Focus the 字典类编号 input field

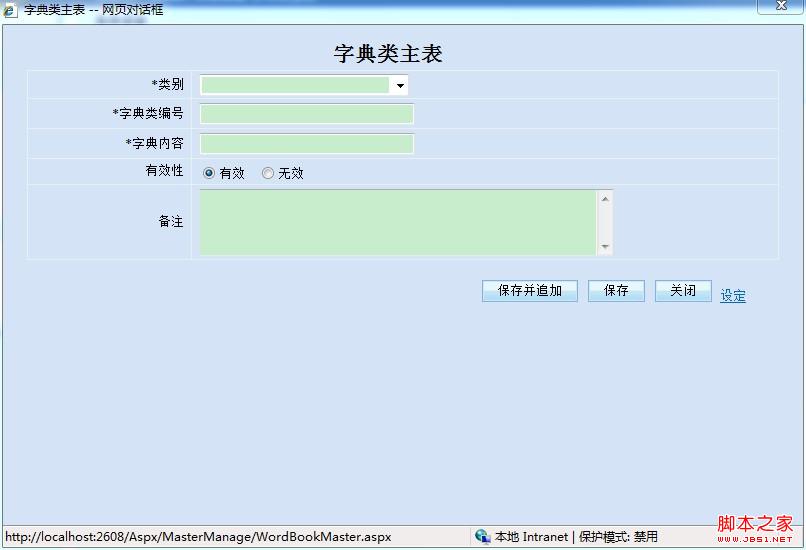point(306,114)
